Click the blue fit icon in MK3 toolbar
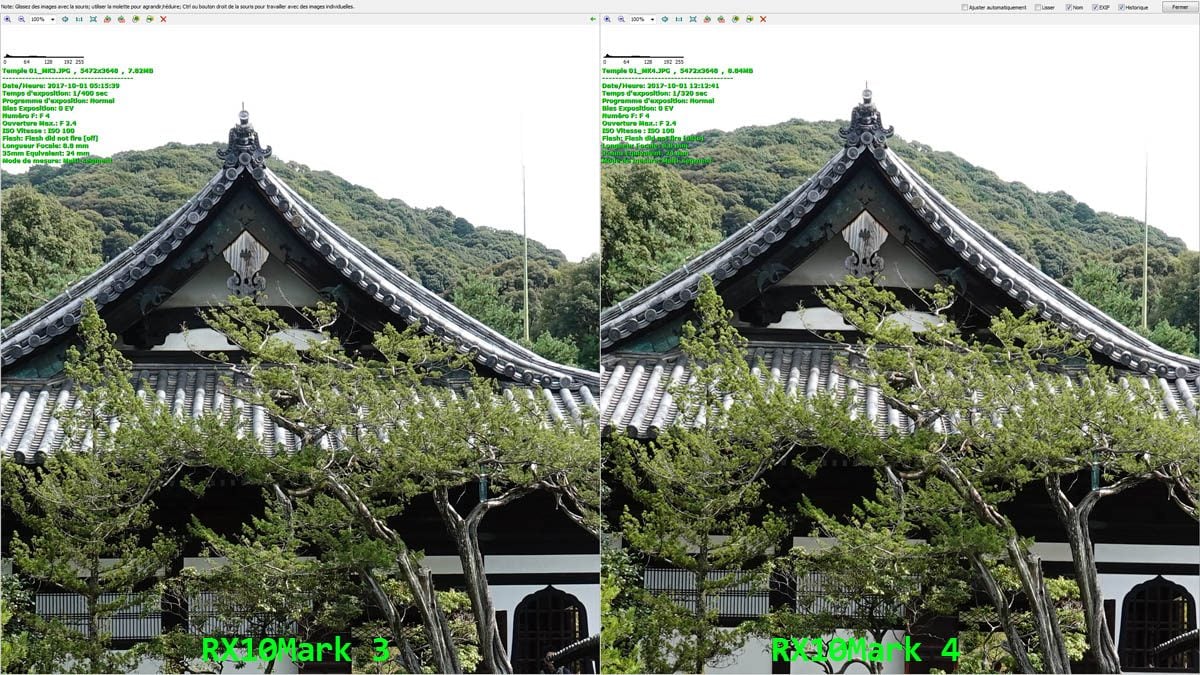Screen dimensions: 1200x675 (x=65, y=19)
